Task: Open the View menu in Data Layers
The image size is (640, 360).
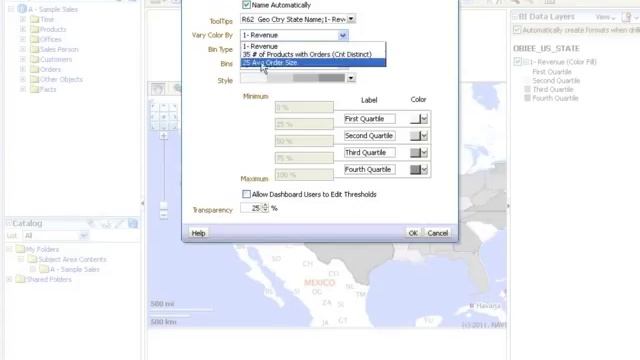Action: (605, 17)
